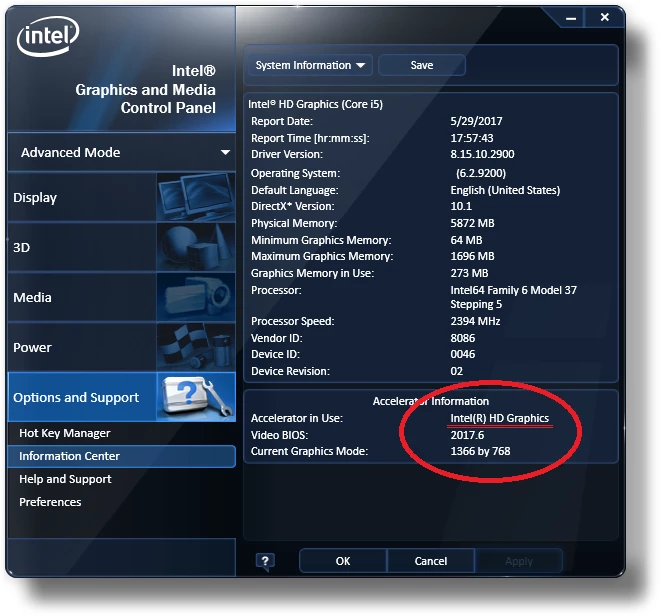661x616 pixels.
Task: Click the Intel logo
Action: [x=48, y=36]
